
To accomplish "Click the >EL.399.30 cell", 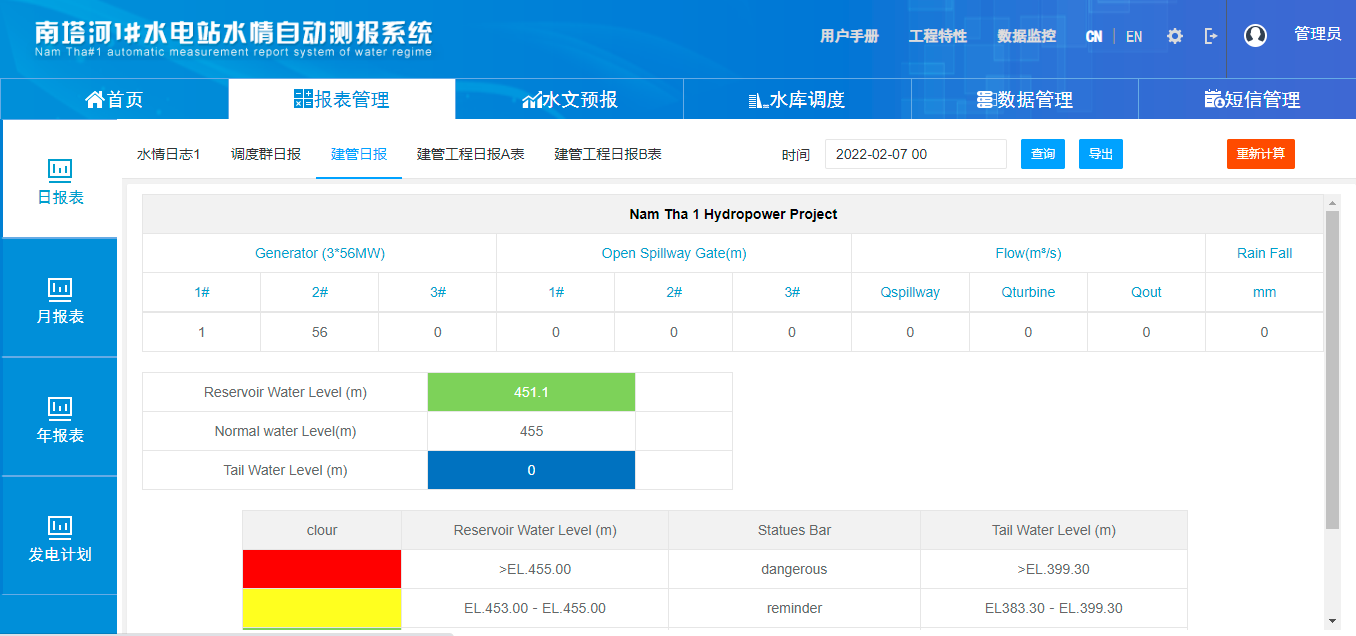I will (x=1054, y=569).
